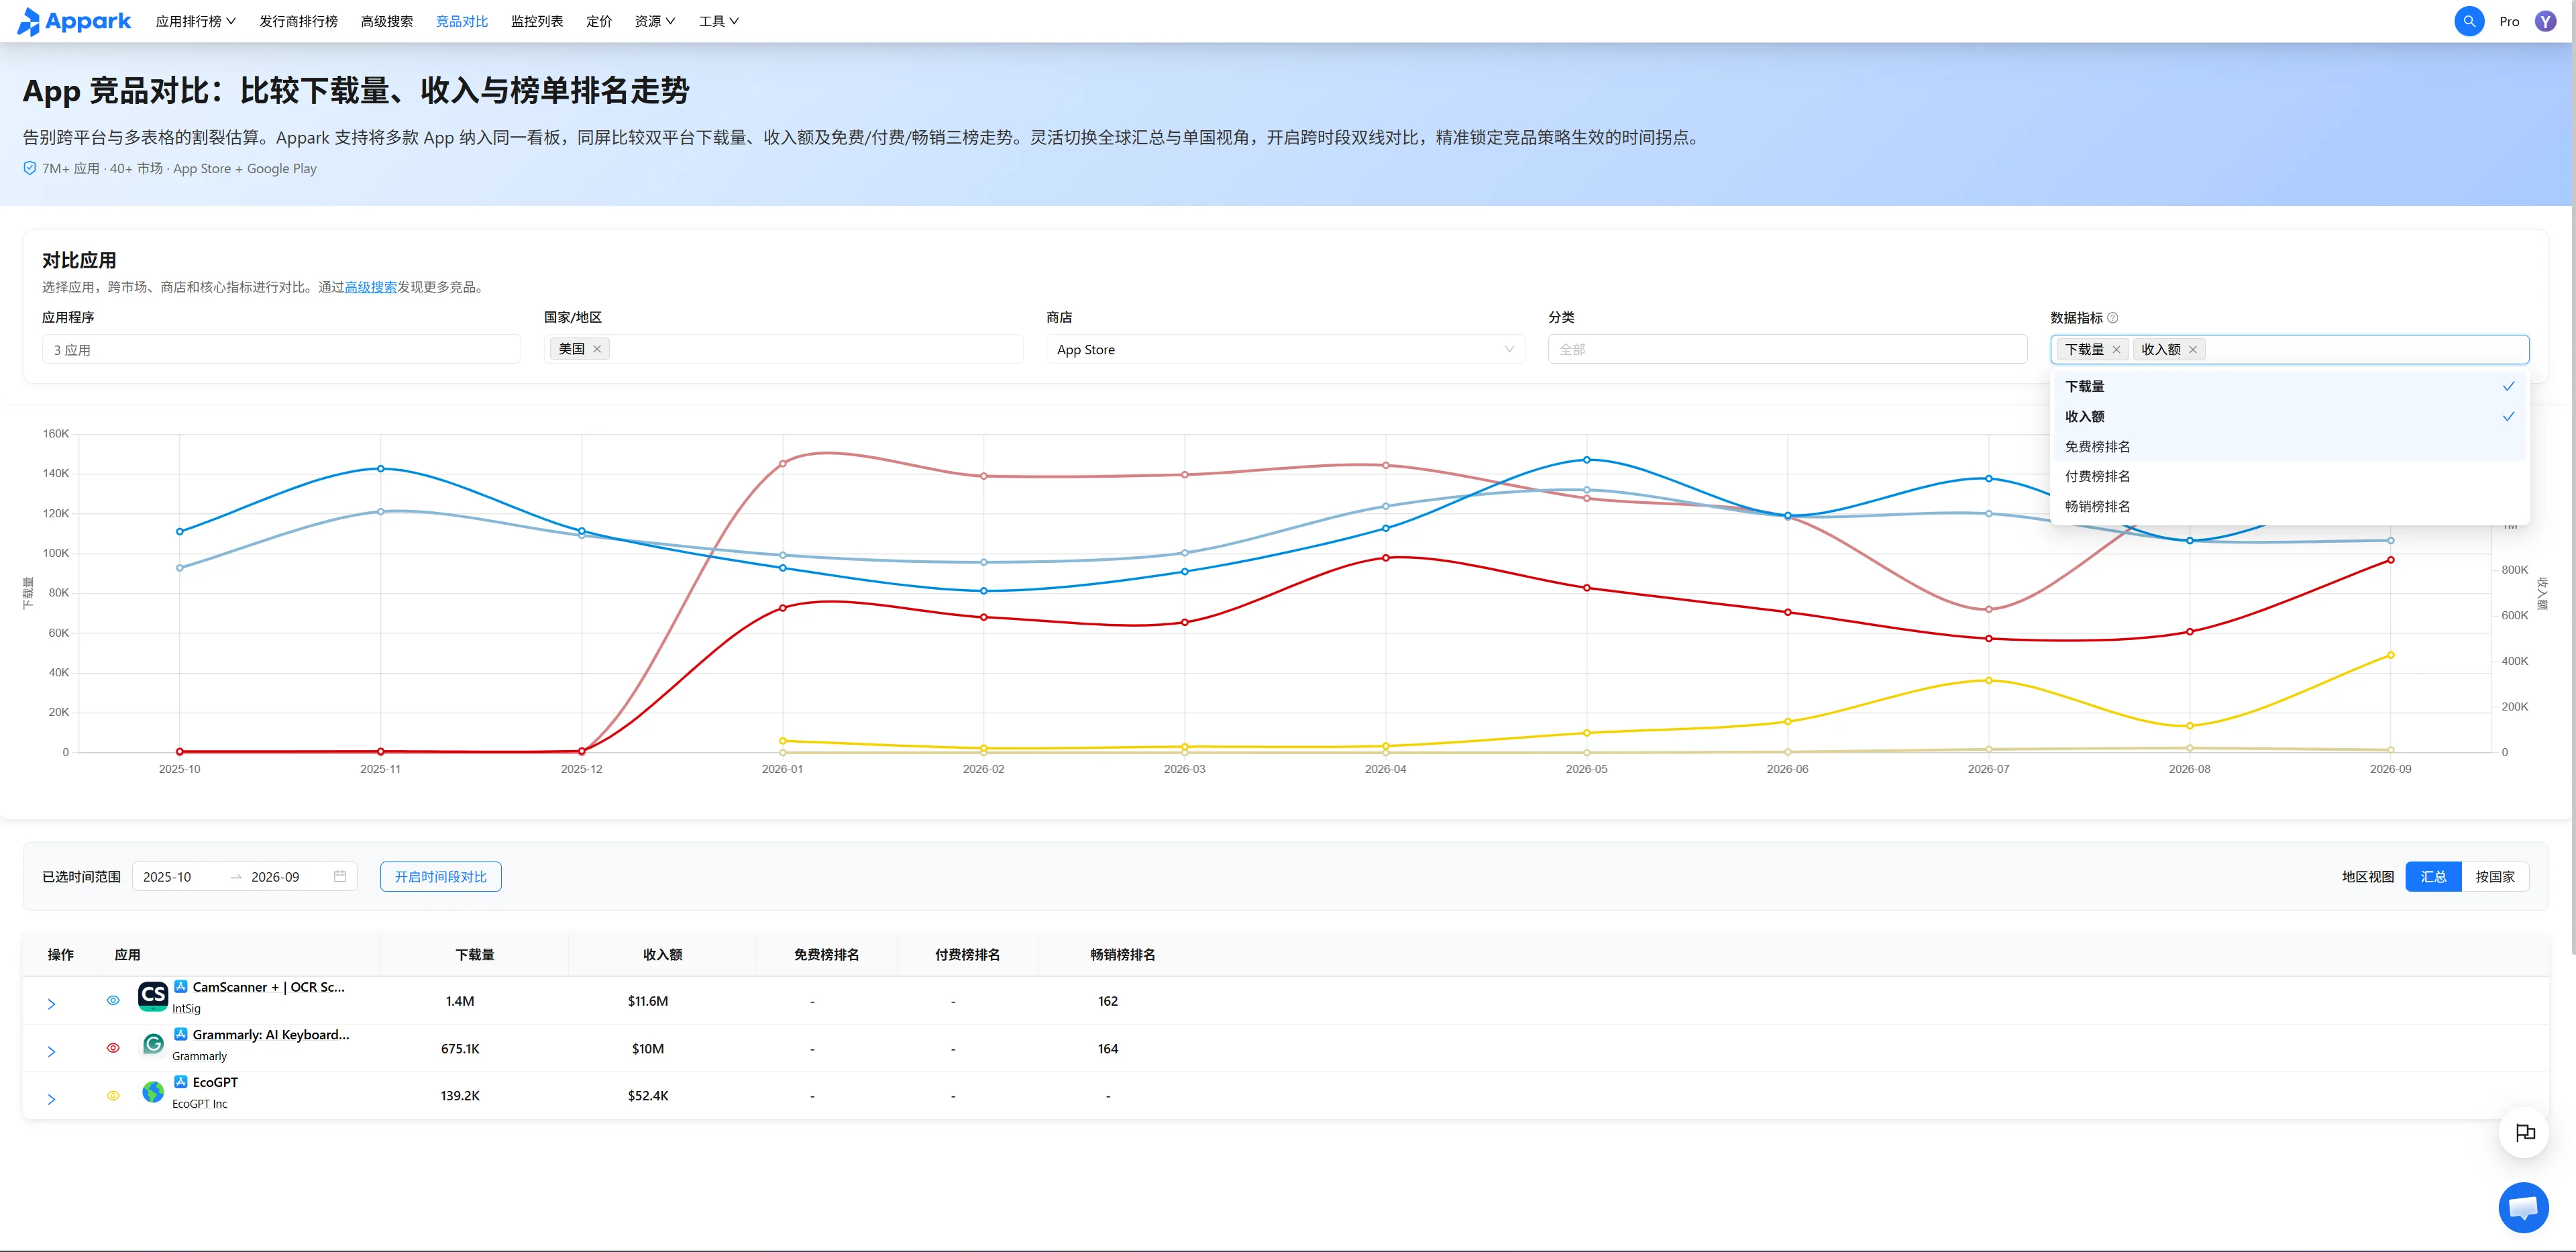Open the chat support bubble

click(2523, 1207)
